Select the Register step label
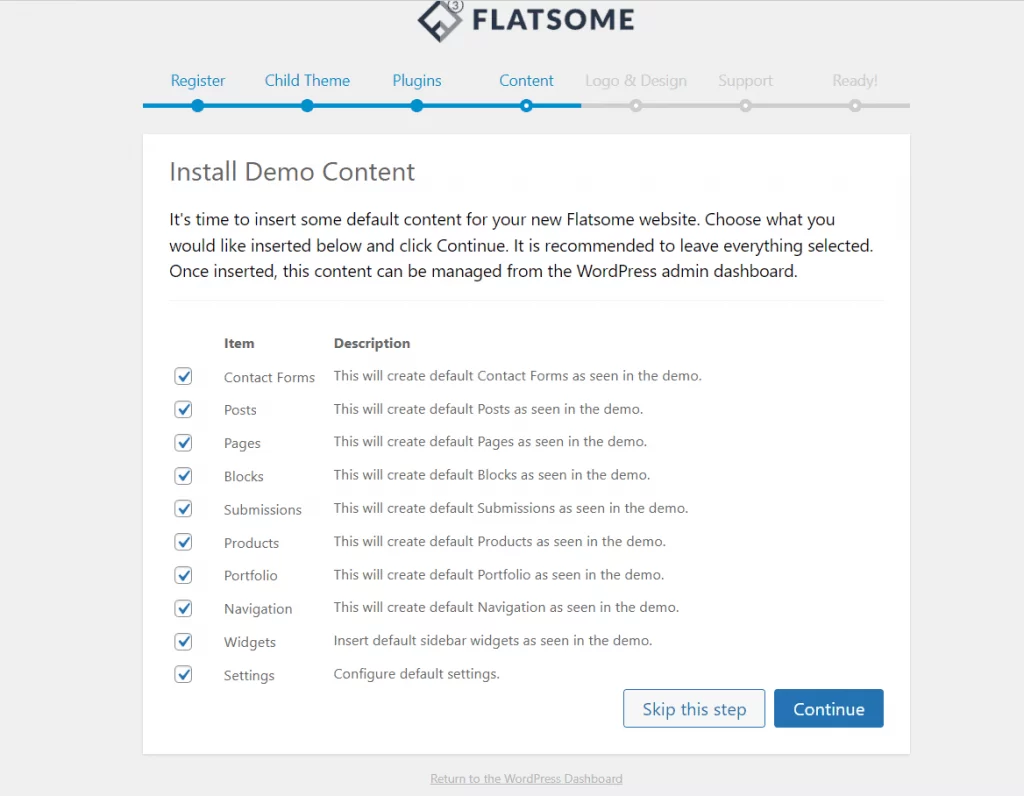 point(197,80)
